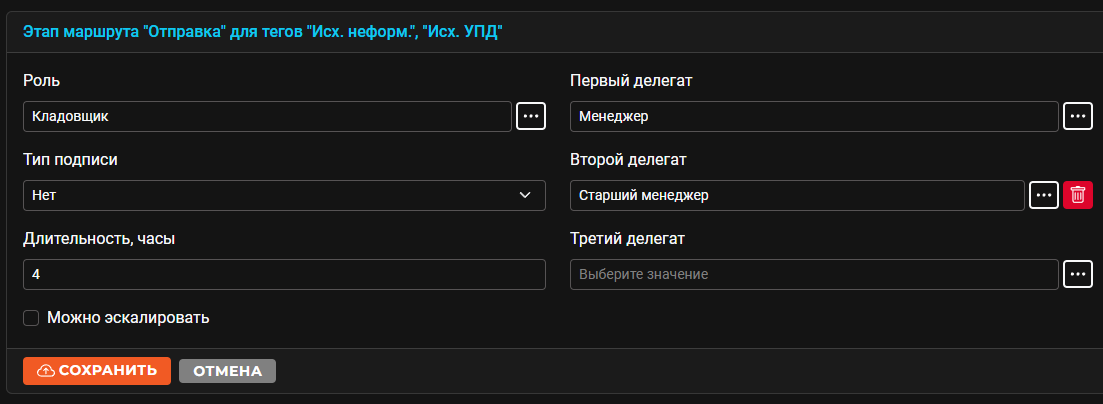Expand the Тип подписи chevron arrow
The height and width of the screenshot is (404, 1103).
click(525, 195)
